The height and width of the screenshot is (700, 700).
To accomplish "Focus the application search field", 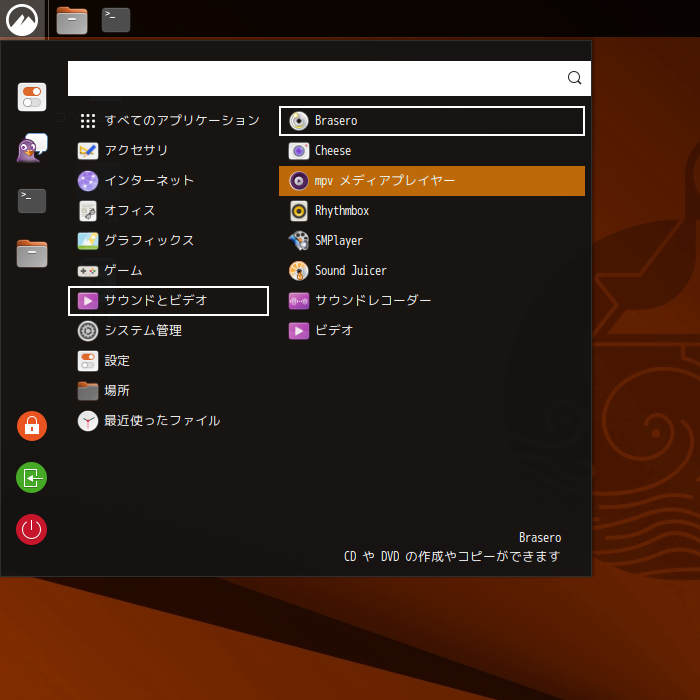I will click(x=329, y=78).
